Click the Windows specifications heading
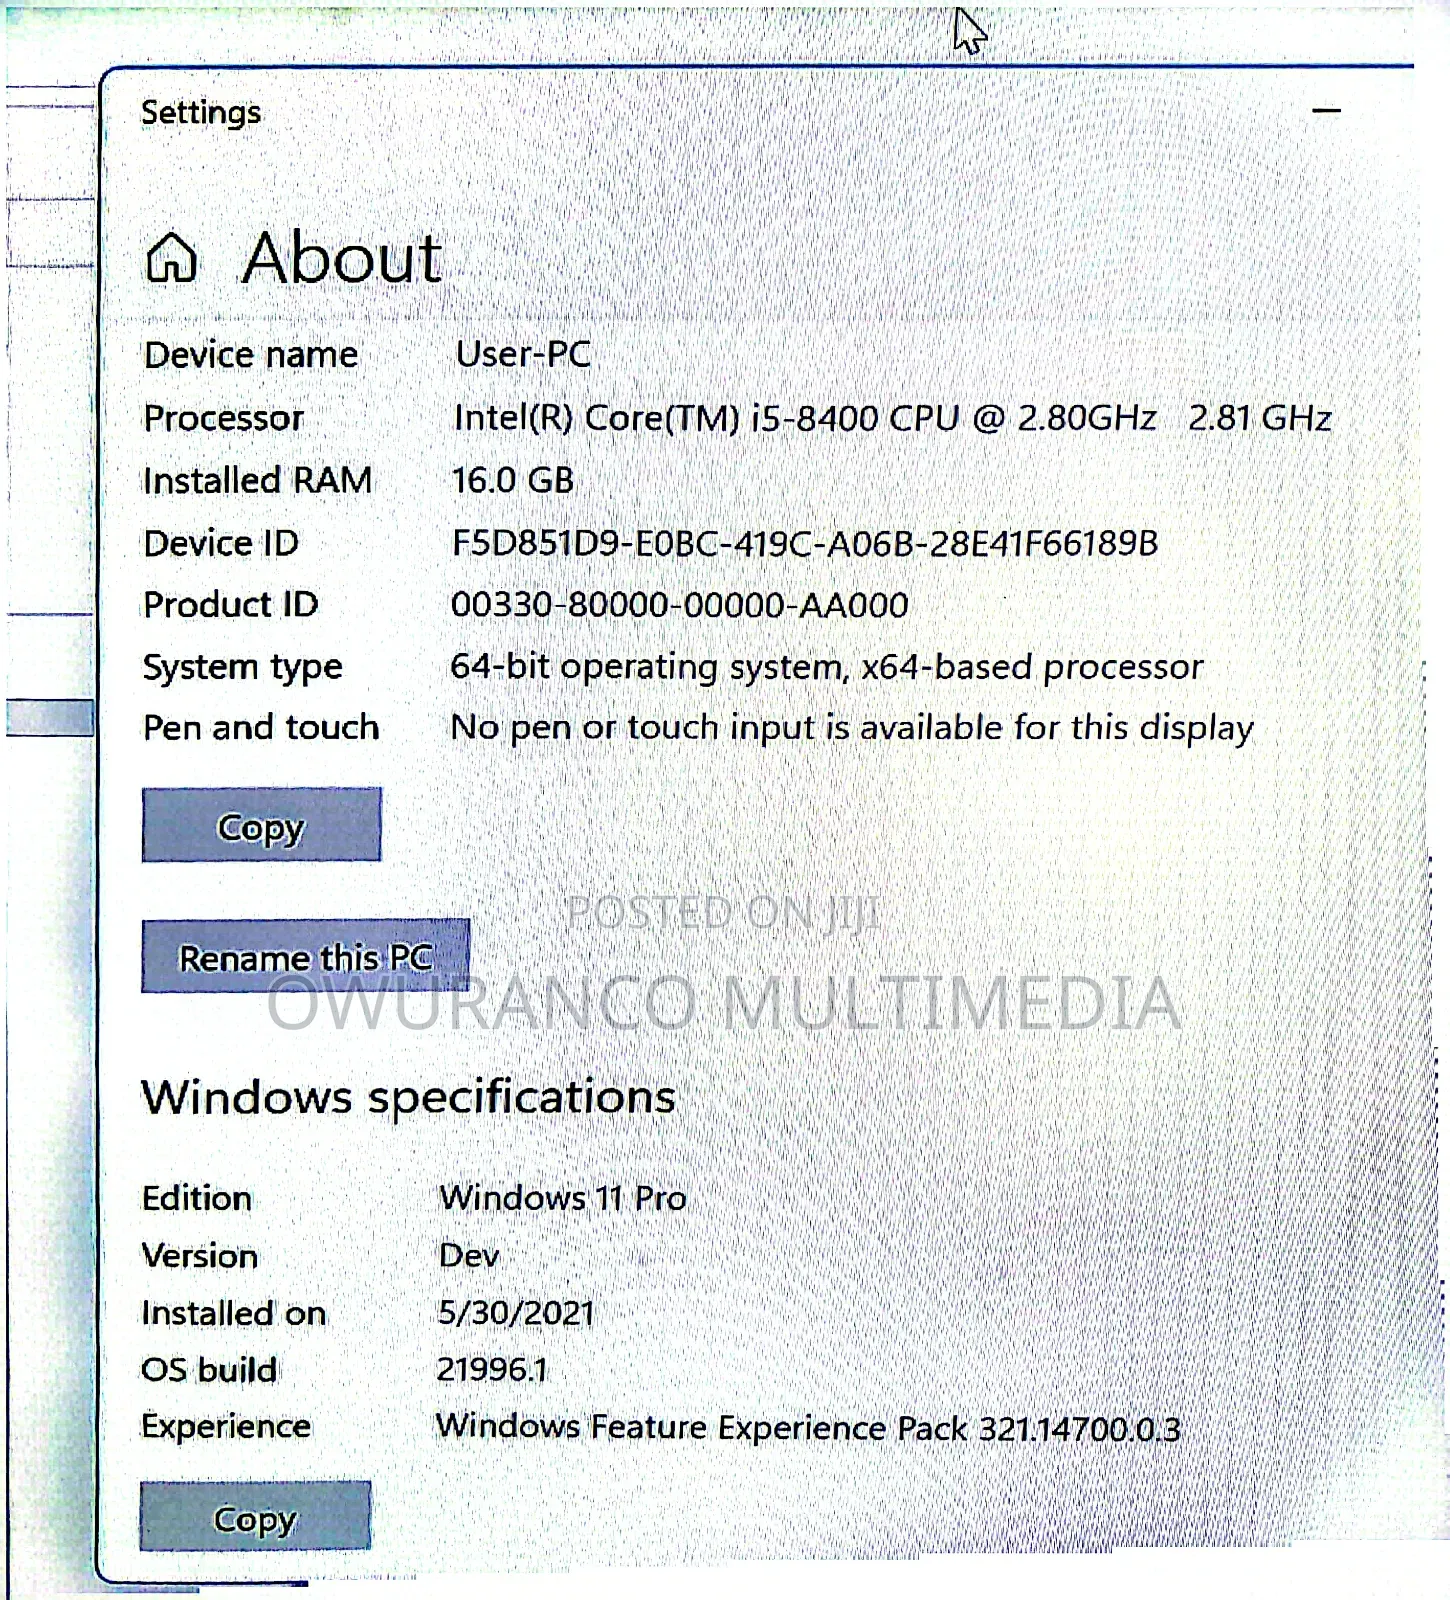 point(408,1097)
